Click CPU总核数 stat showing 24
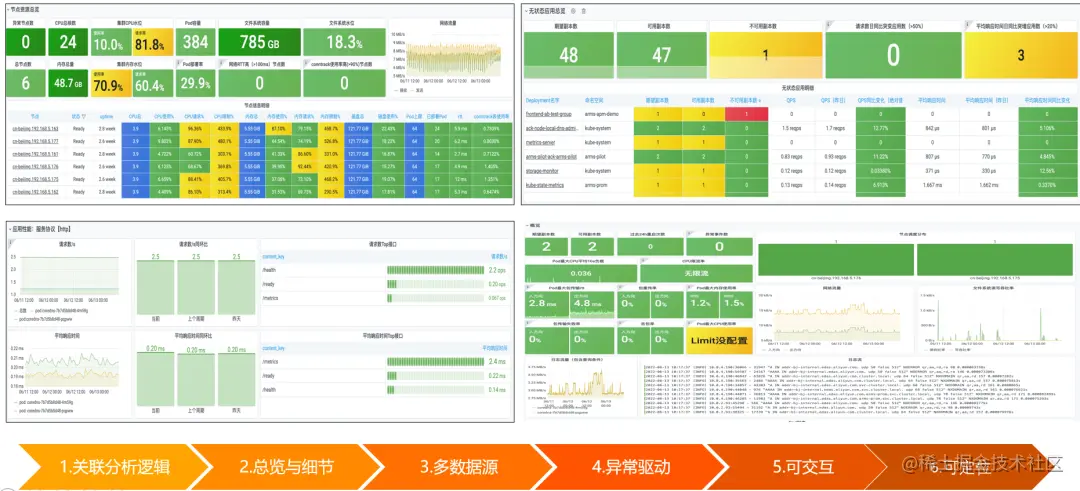 (x=68, y=42)
